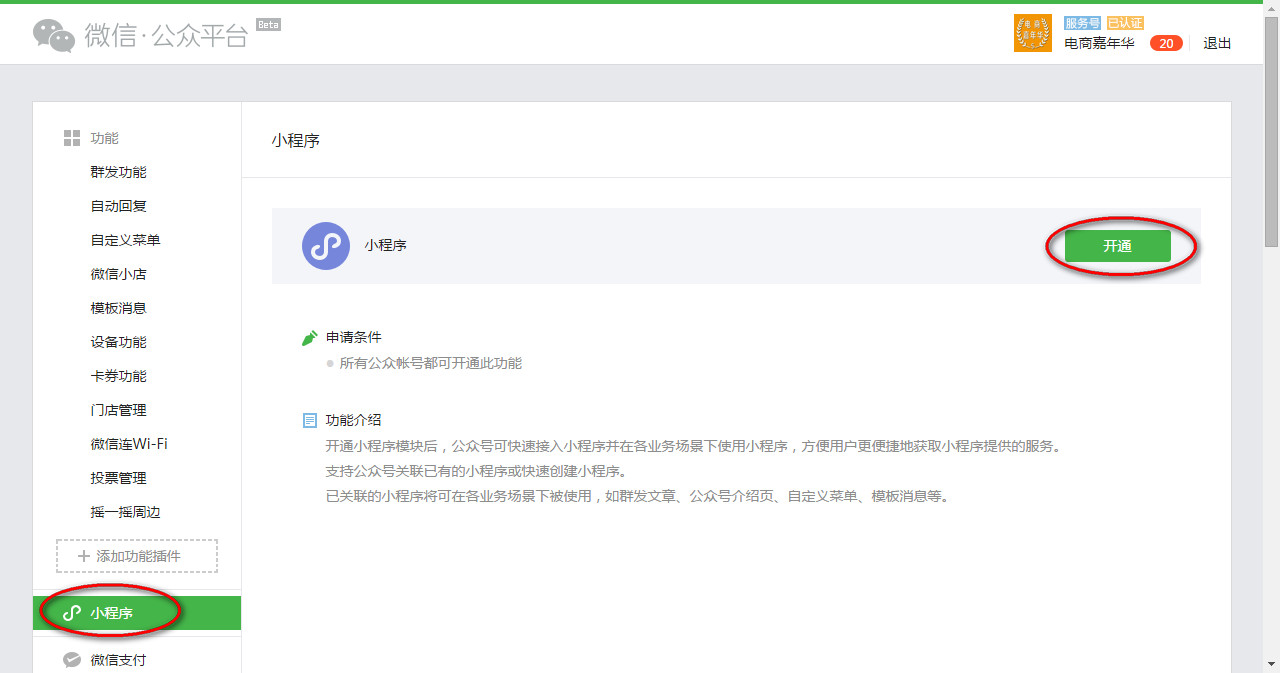Click the 已认证 verified tag

(x=1125, y=23)
